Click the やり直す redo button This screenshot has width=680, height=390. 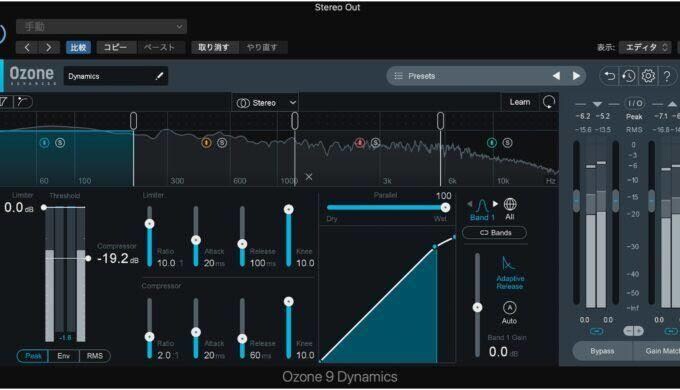(262, 47)
